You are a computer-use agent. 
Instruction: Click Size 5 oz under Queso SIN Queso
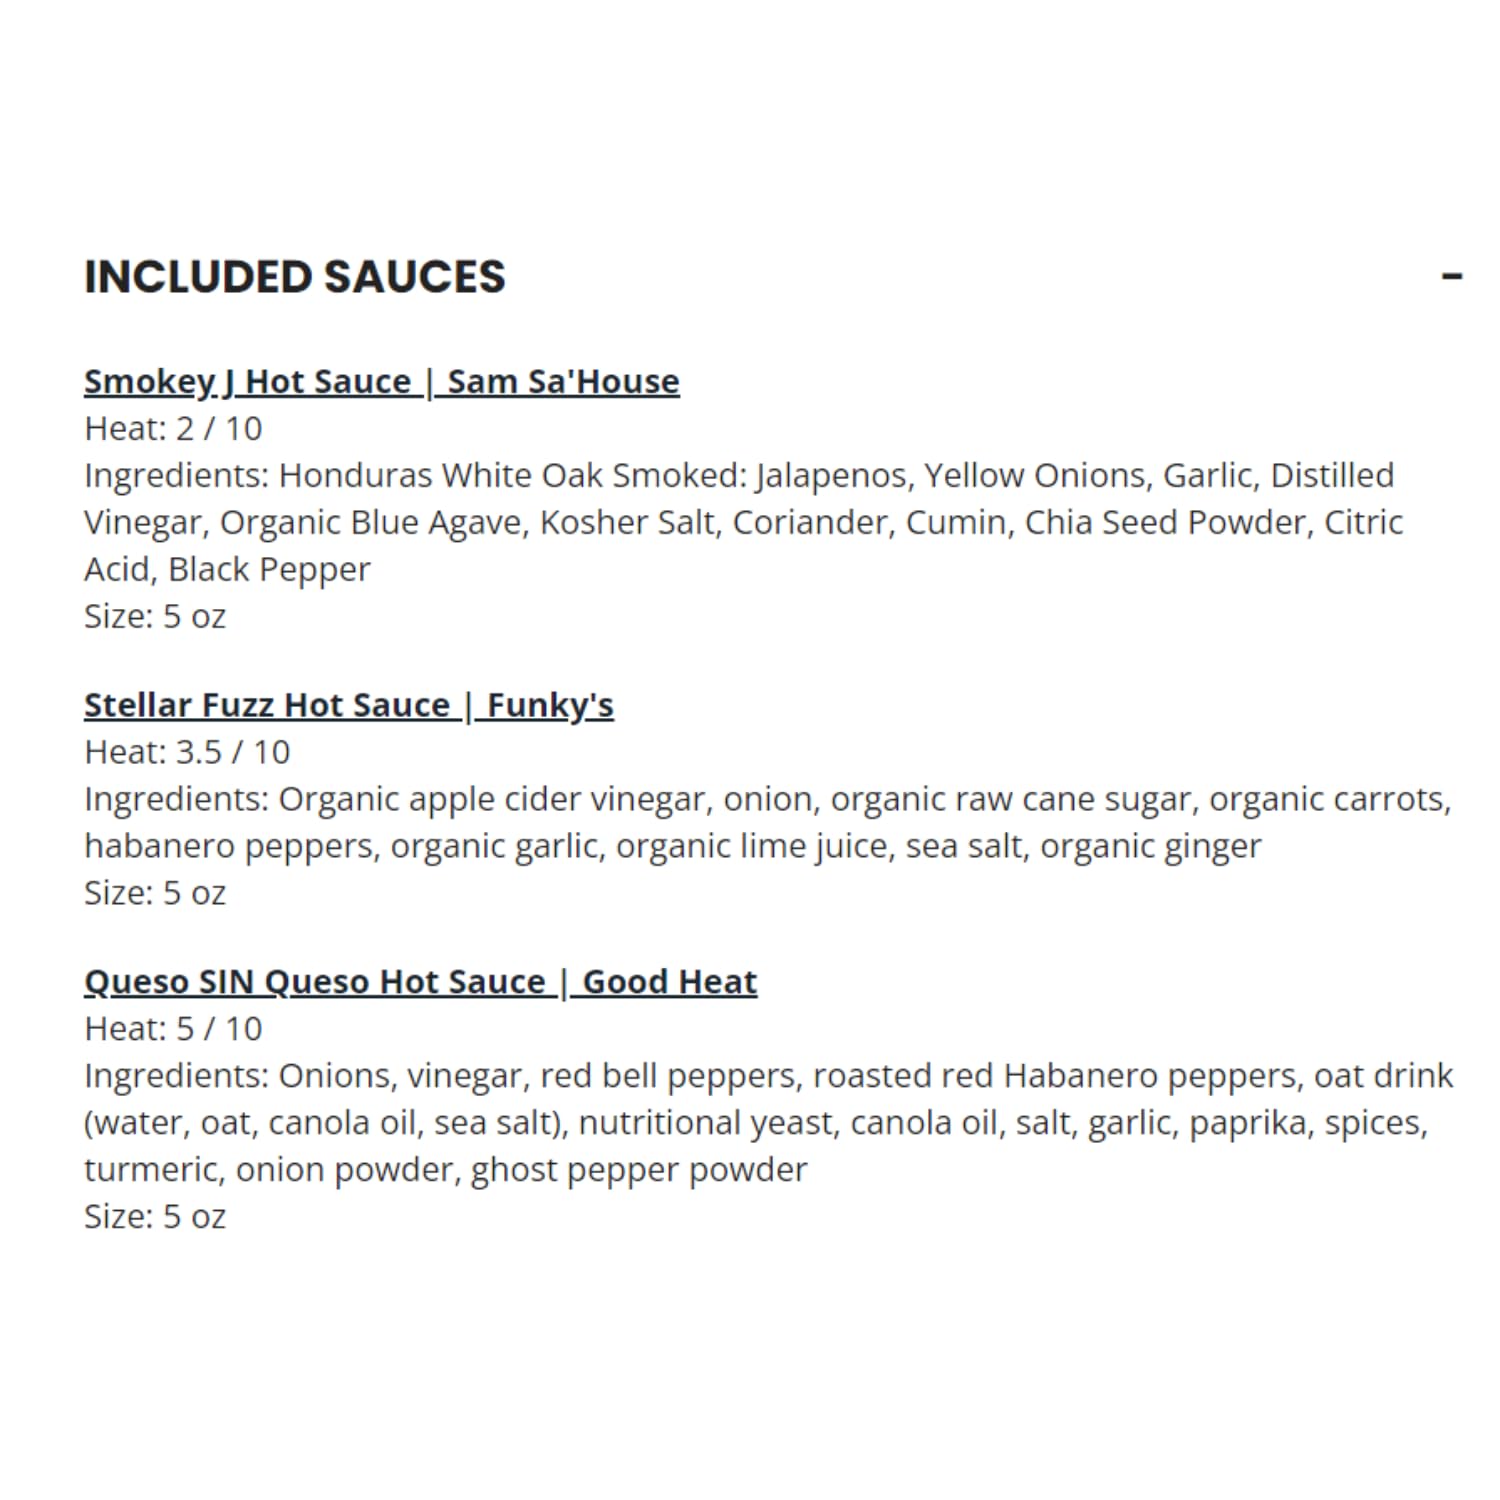pos(155,1217)
